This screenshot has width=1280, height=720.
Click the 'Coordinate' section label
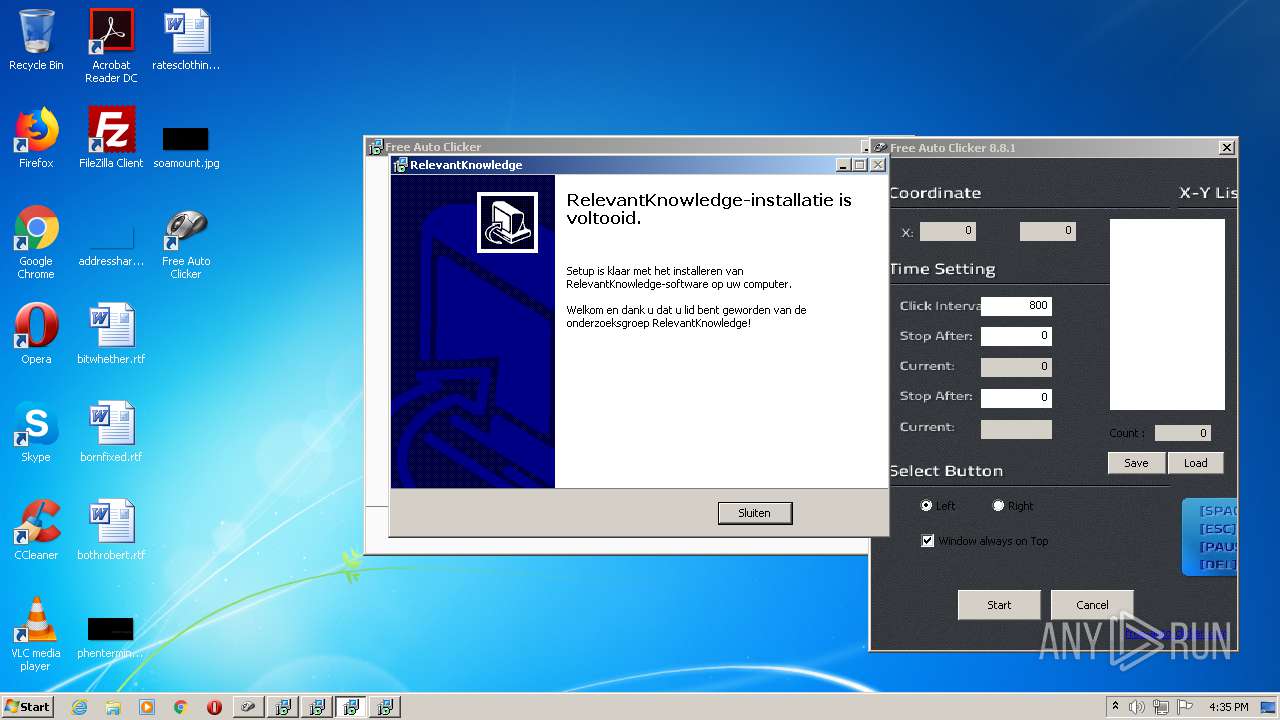[x=935, y=193]
